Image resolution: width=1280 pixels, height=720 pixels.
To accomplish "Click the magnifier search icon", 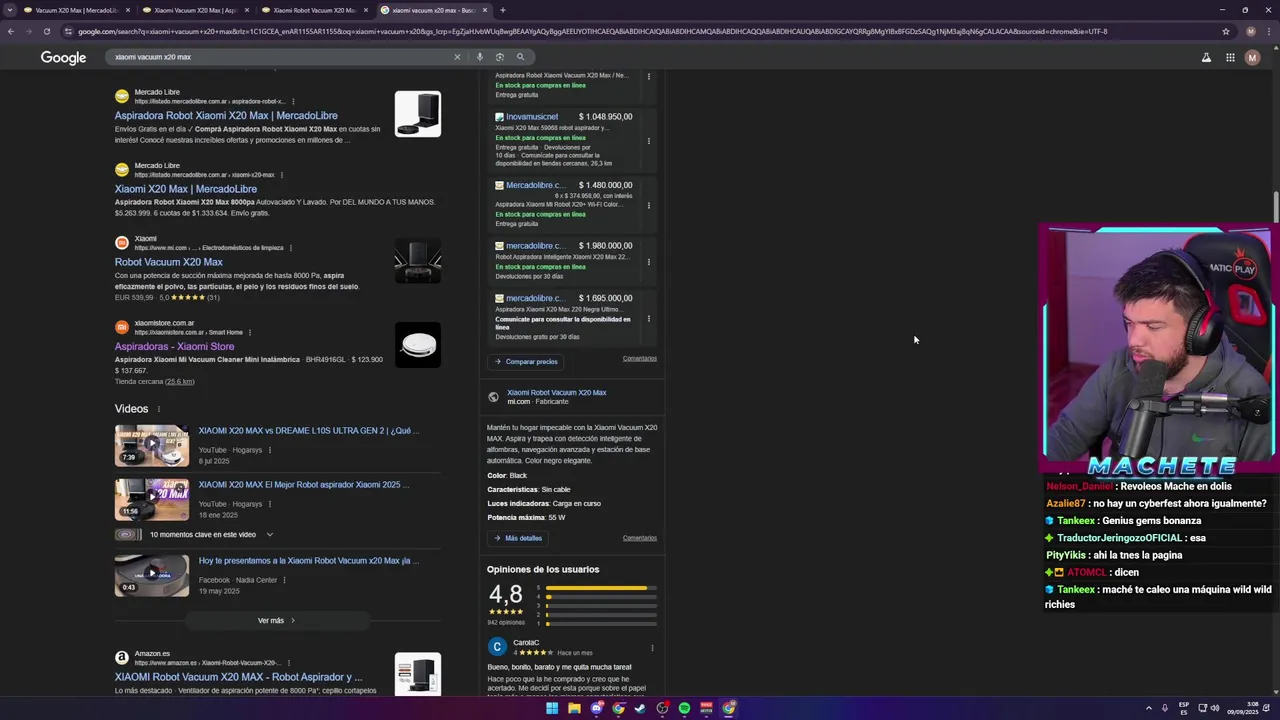I will click(x=520, y=57).
